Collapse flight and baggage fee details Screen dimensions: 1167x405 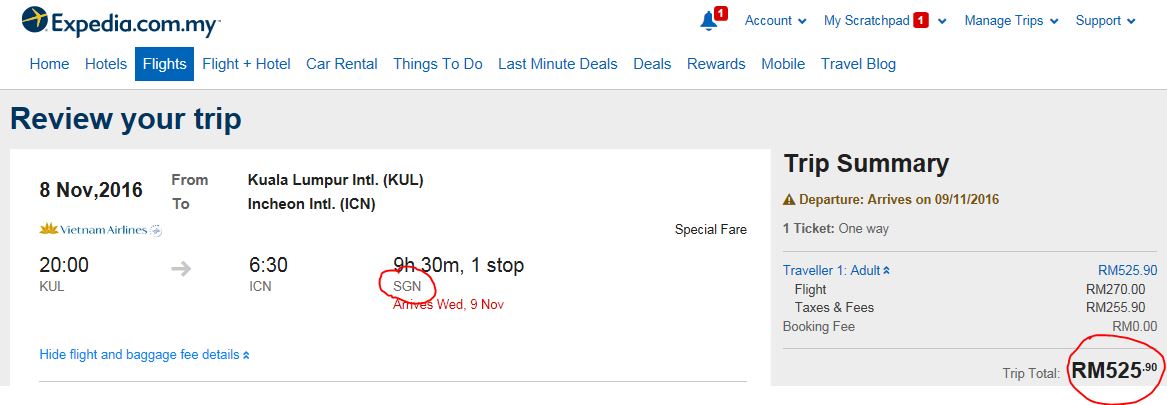point(144,354)
